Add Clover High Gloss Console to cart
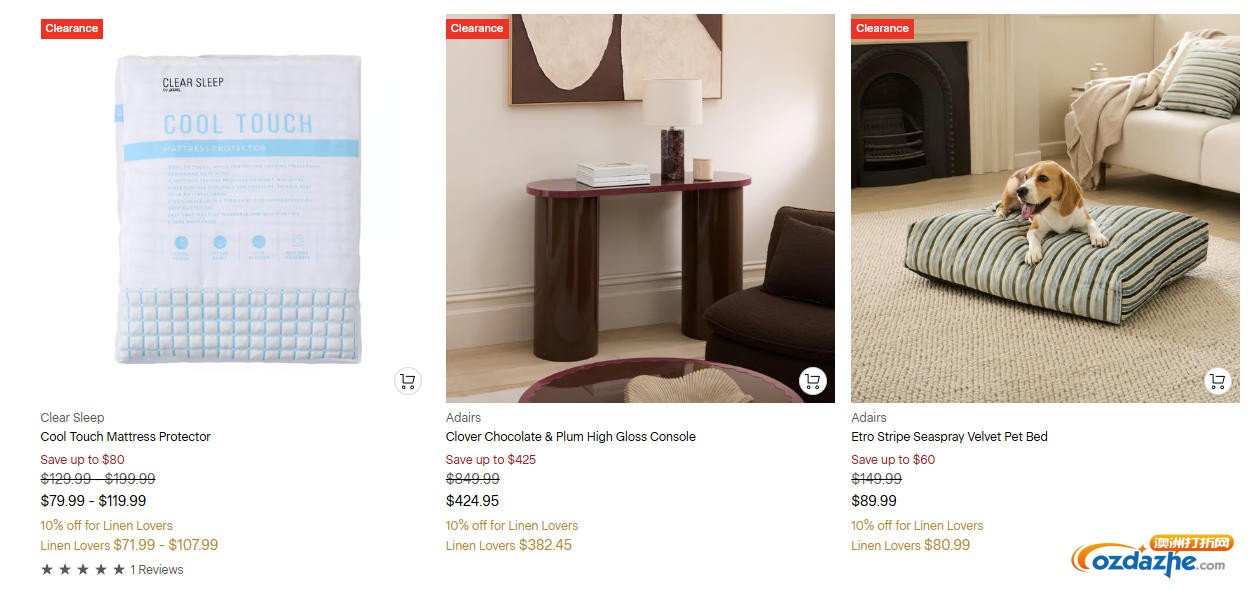Image resolution: width=1256 pixels, height=590 pixels. pyautogui.click(x=812, y=381)
